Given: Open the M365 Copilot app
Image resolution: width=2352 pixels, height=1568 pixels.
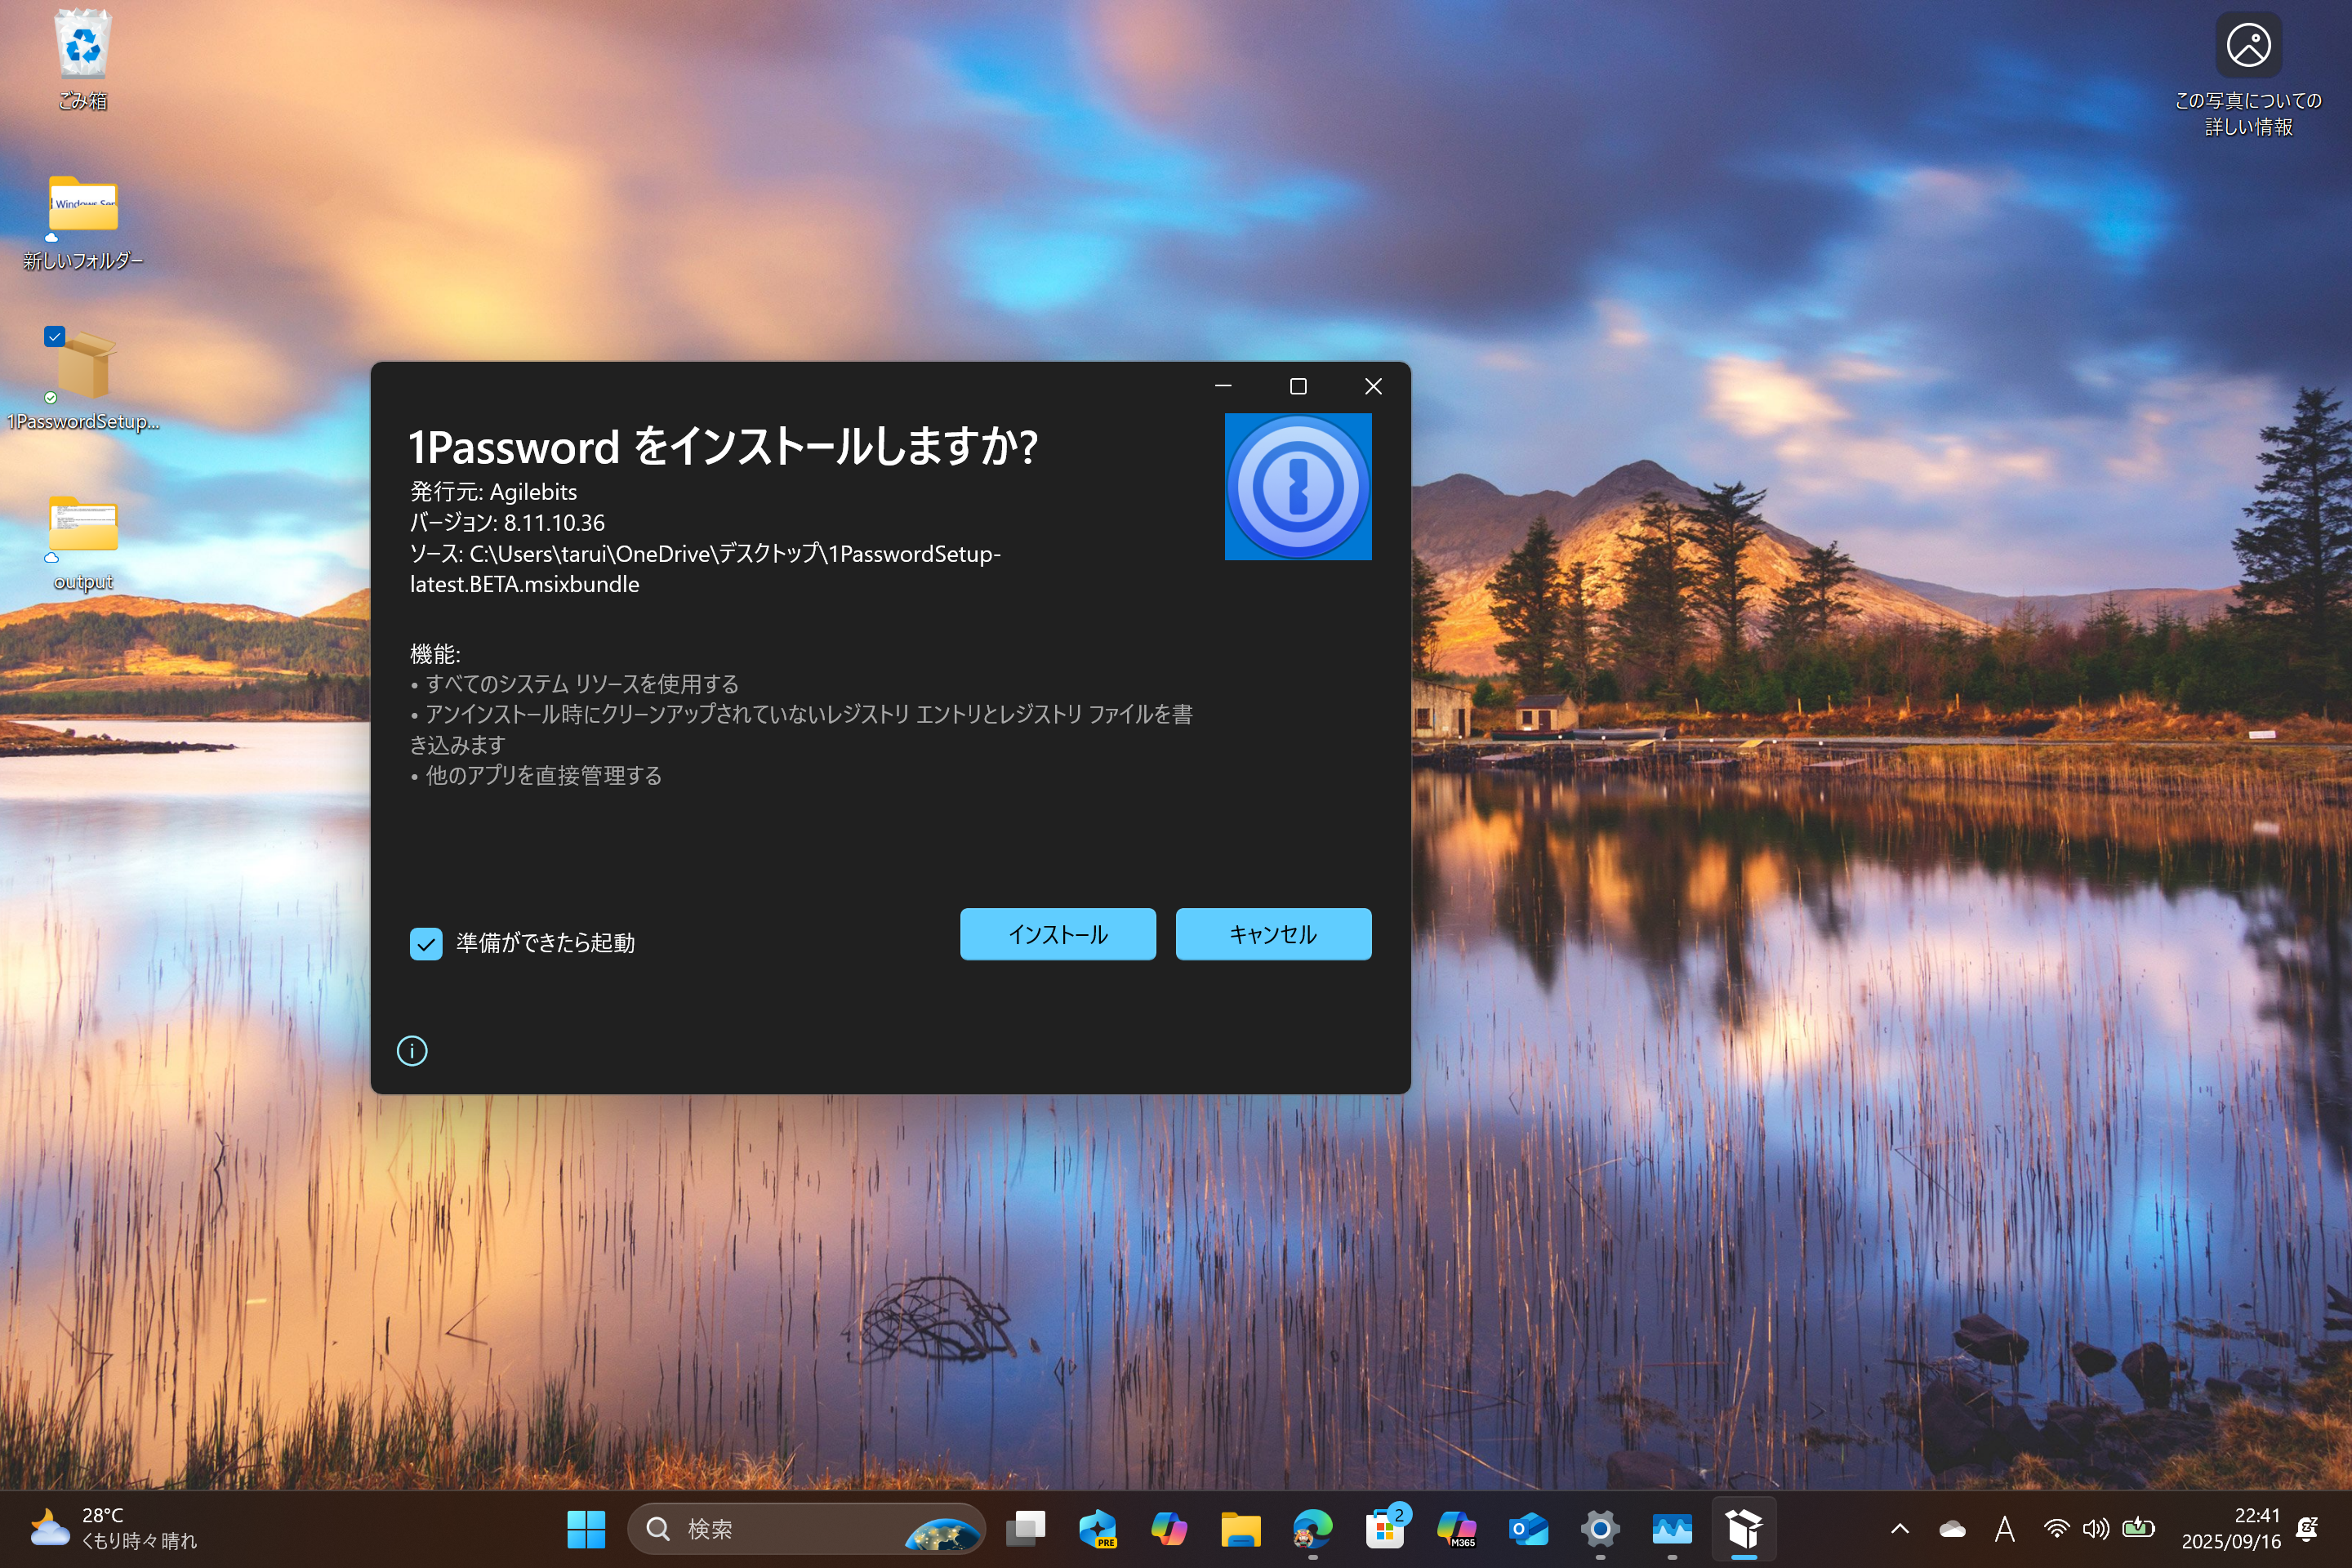Looking at the screenshot, I should [x=1457, y=1528].
